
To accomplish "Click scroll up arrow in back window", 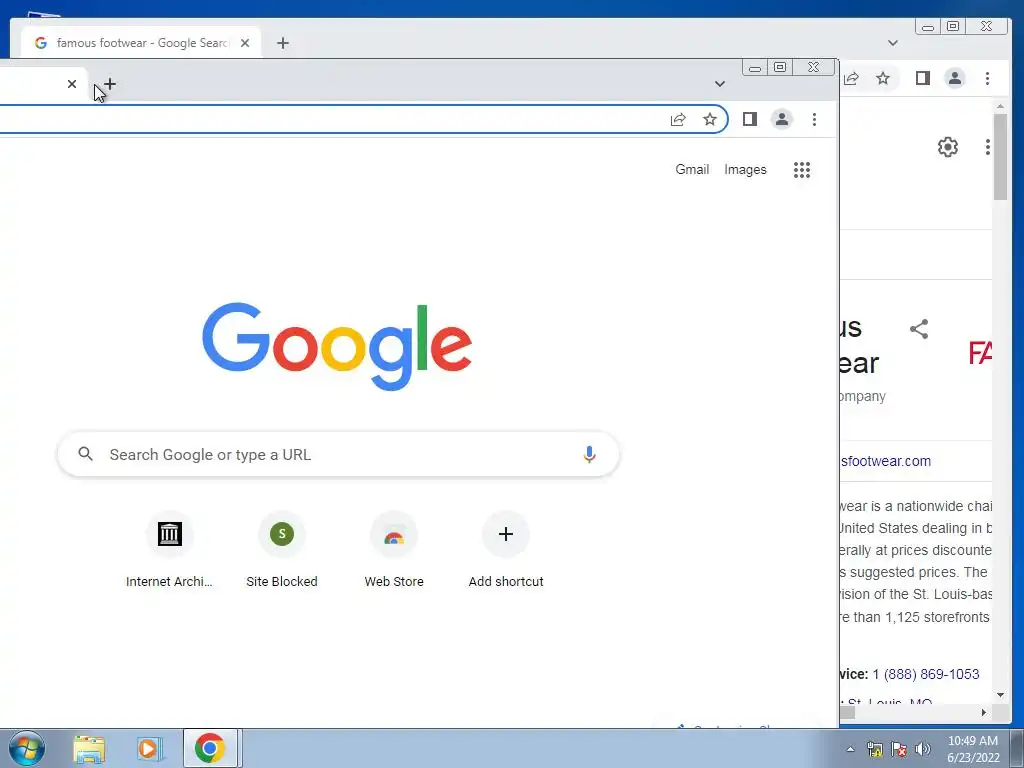I will 1000,106.
